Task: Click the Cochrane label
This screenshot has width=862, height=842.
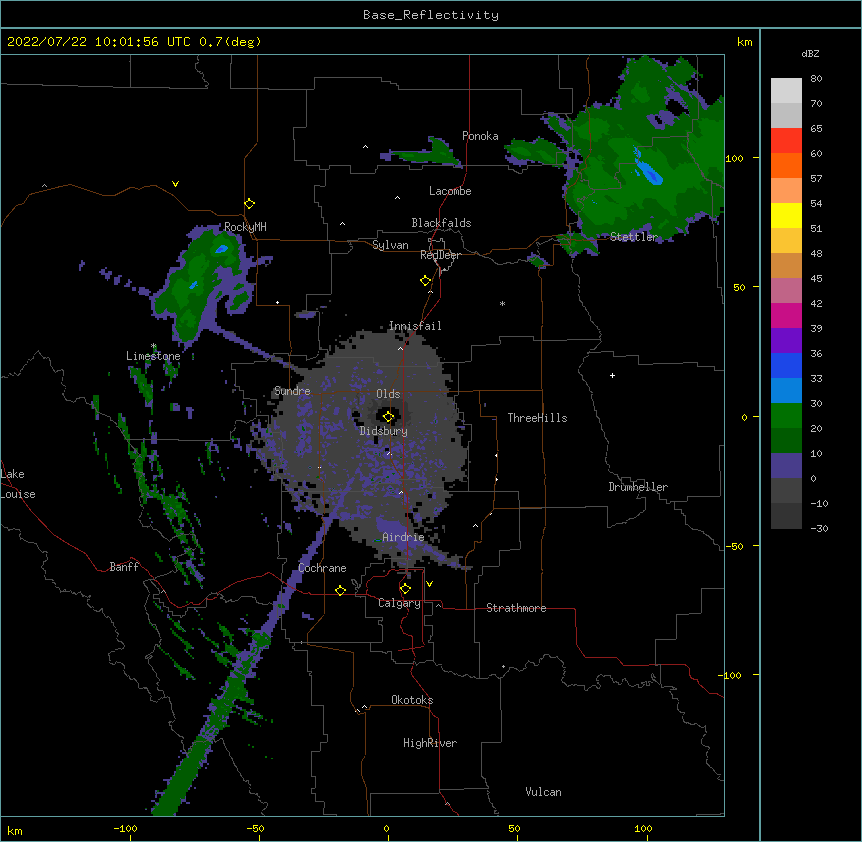Action: click(x=322, y=568)
